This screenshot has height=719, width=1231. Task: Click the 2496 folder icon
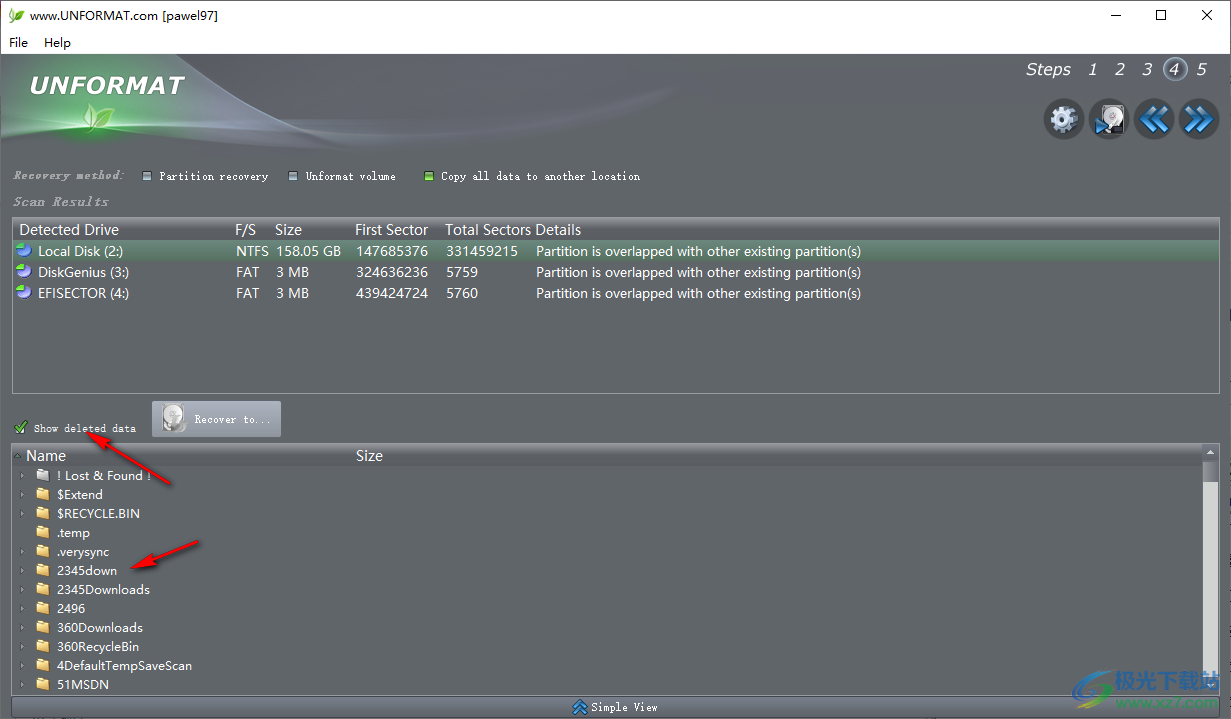(x=42, y=608)
